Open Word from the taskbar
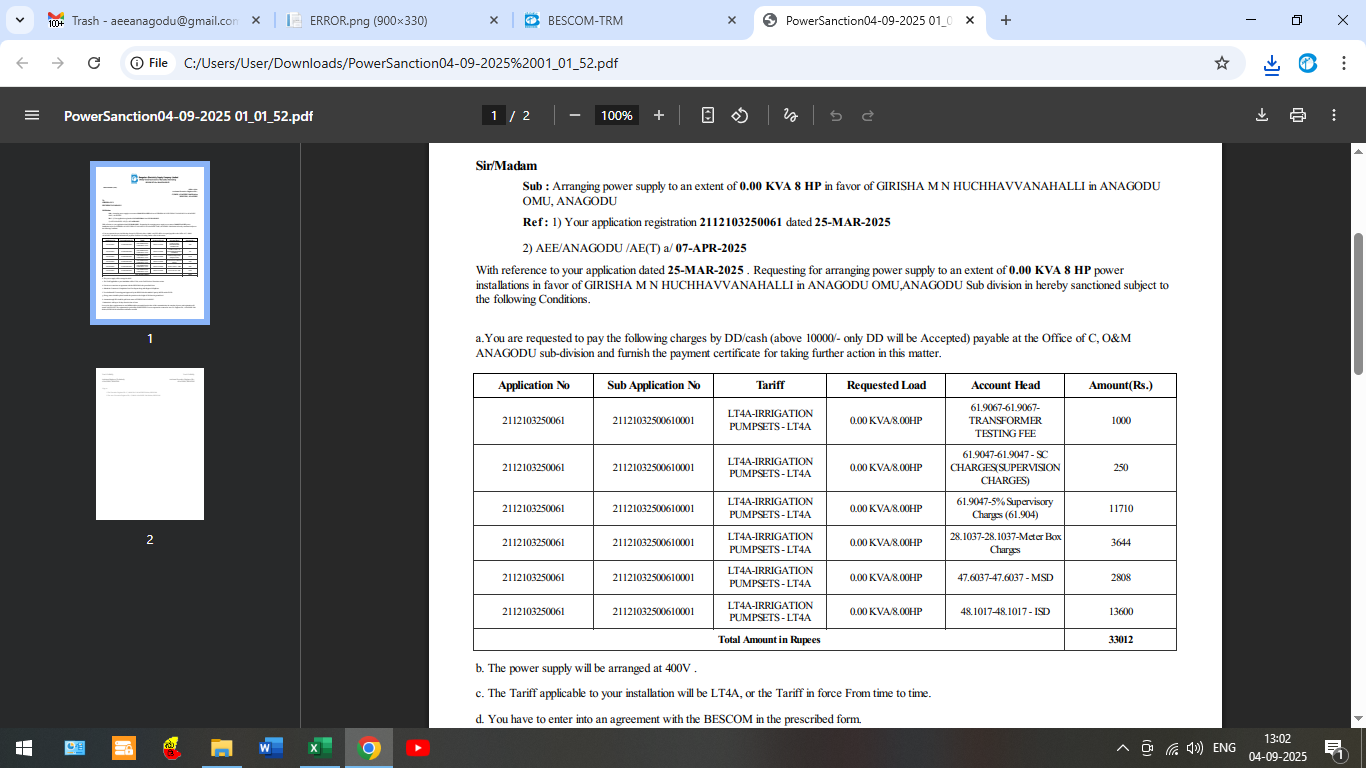 coord(270,748)
